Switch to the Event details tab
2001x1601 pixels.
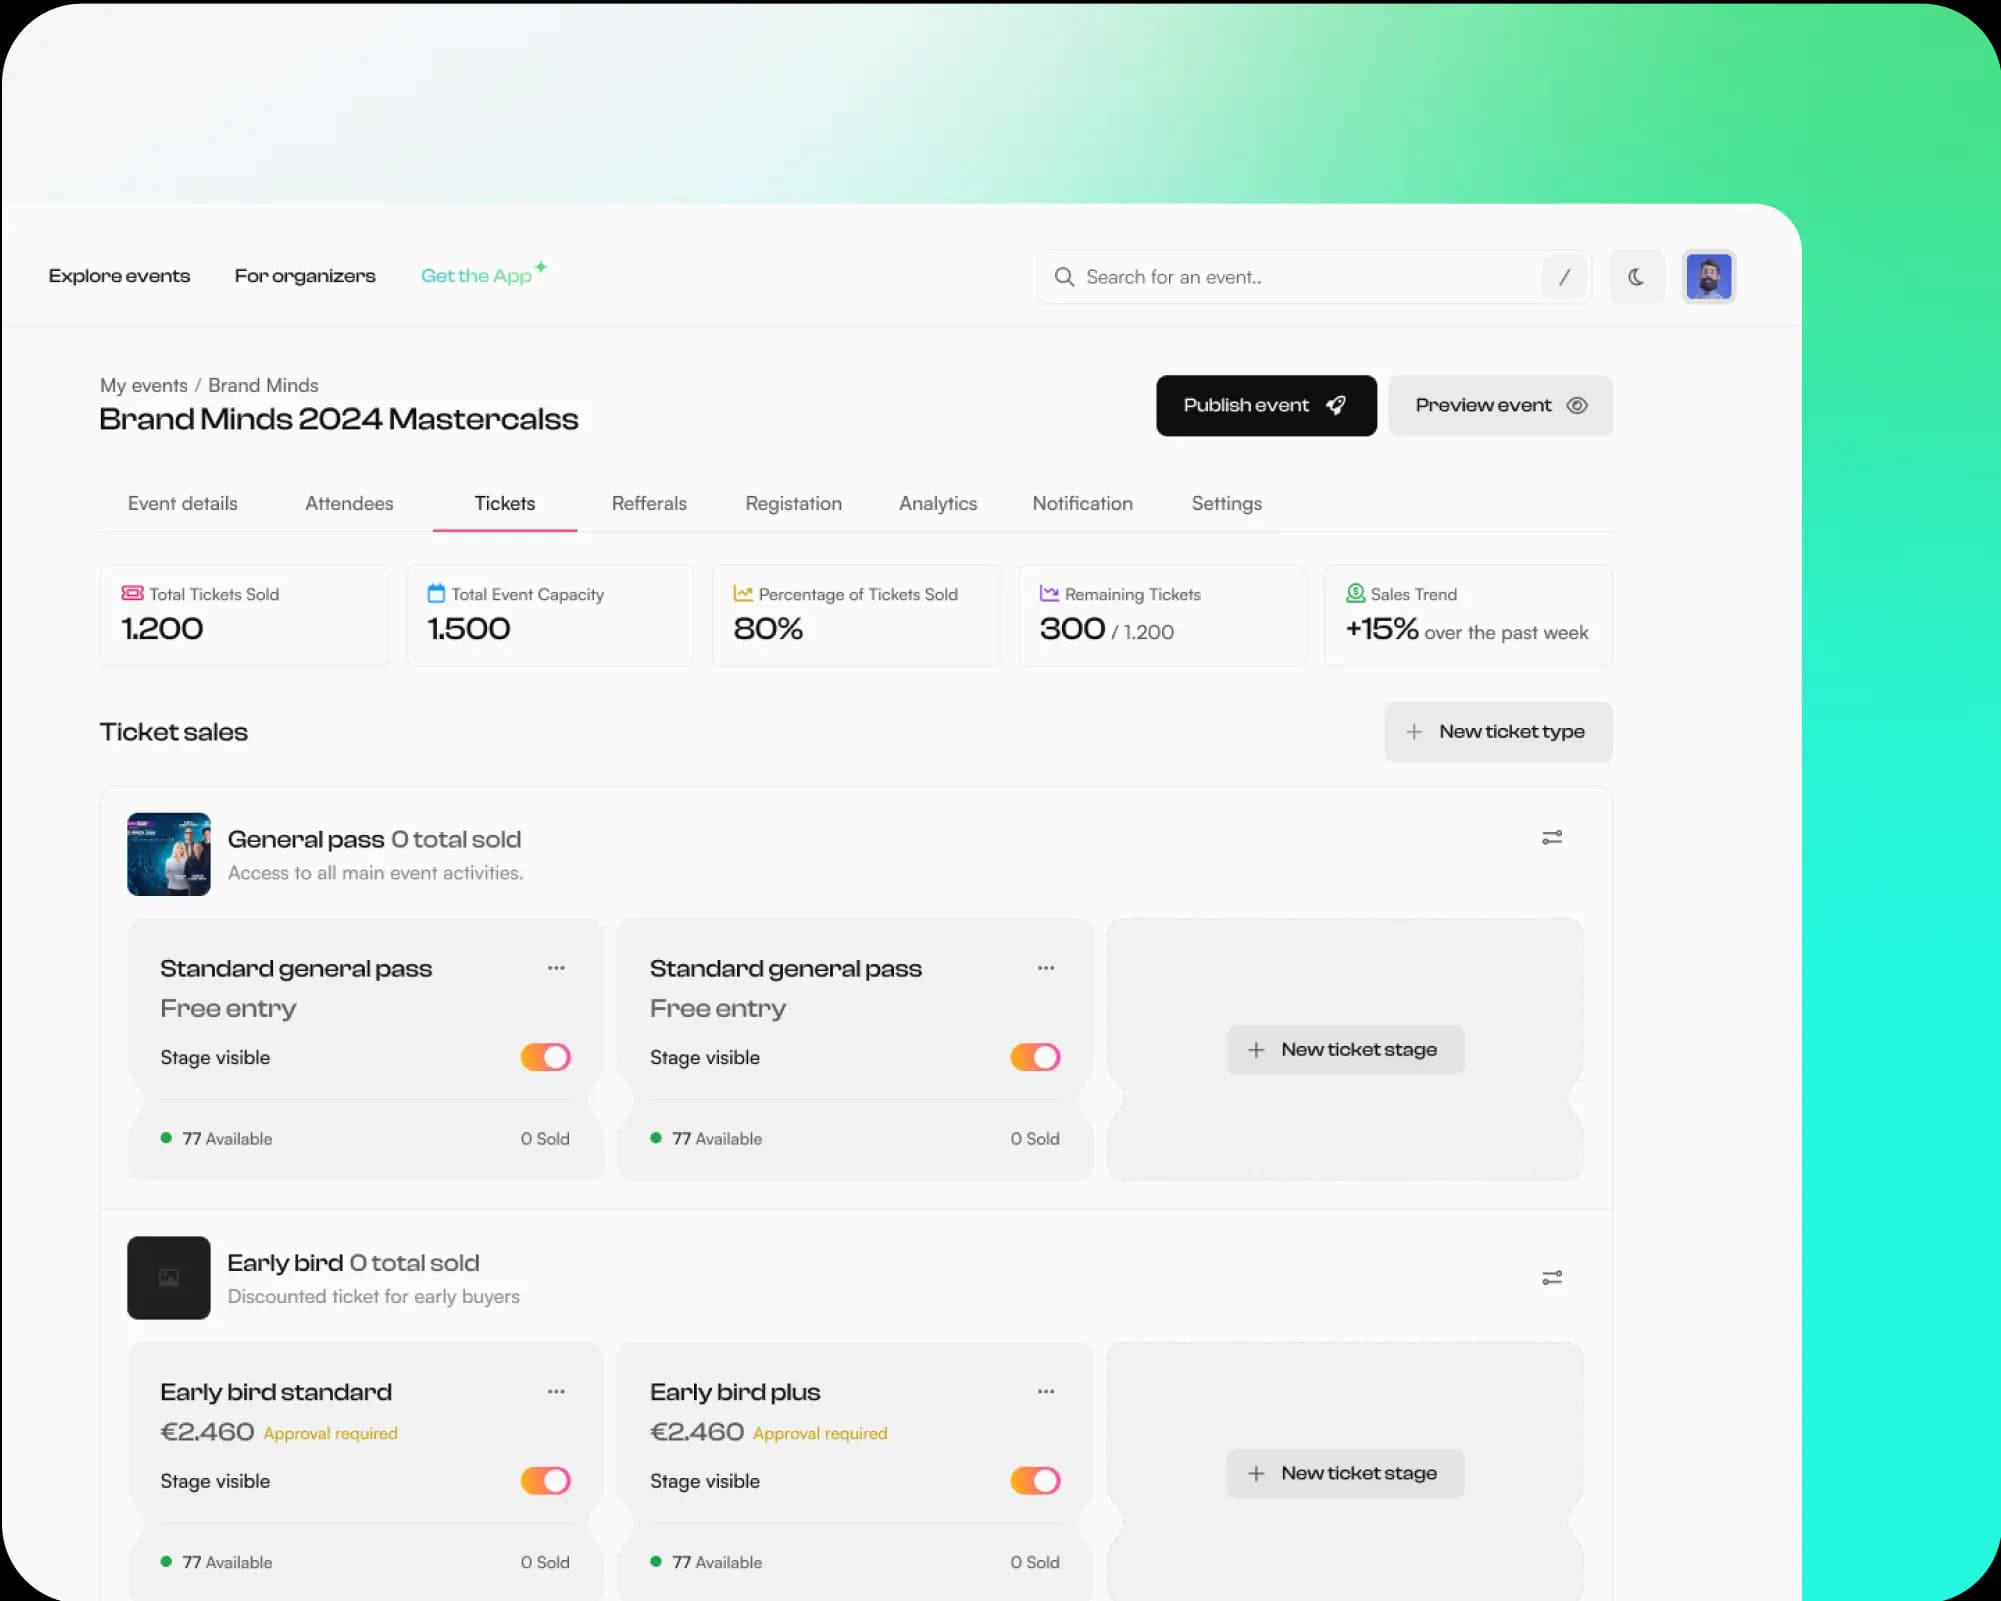pos(183,503)
